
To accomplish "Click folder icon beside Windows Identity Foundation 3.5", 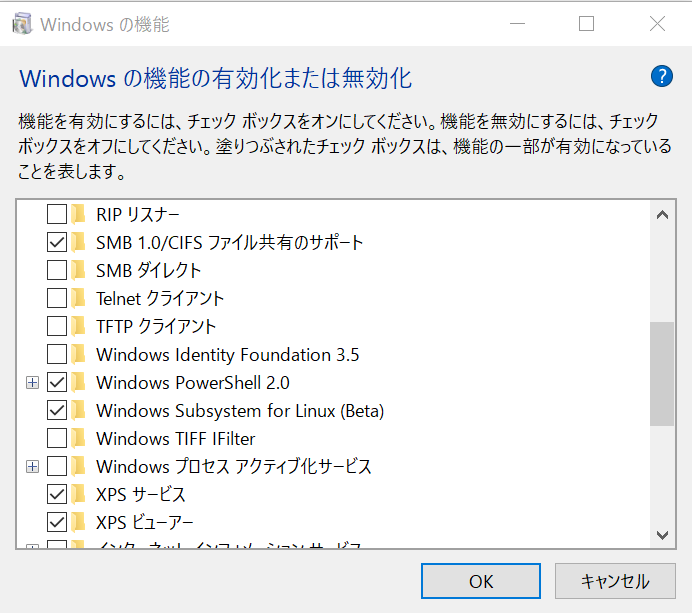I will (x=79, y=354).
